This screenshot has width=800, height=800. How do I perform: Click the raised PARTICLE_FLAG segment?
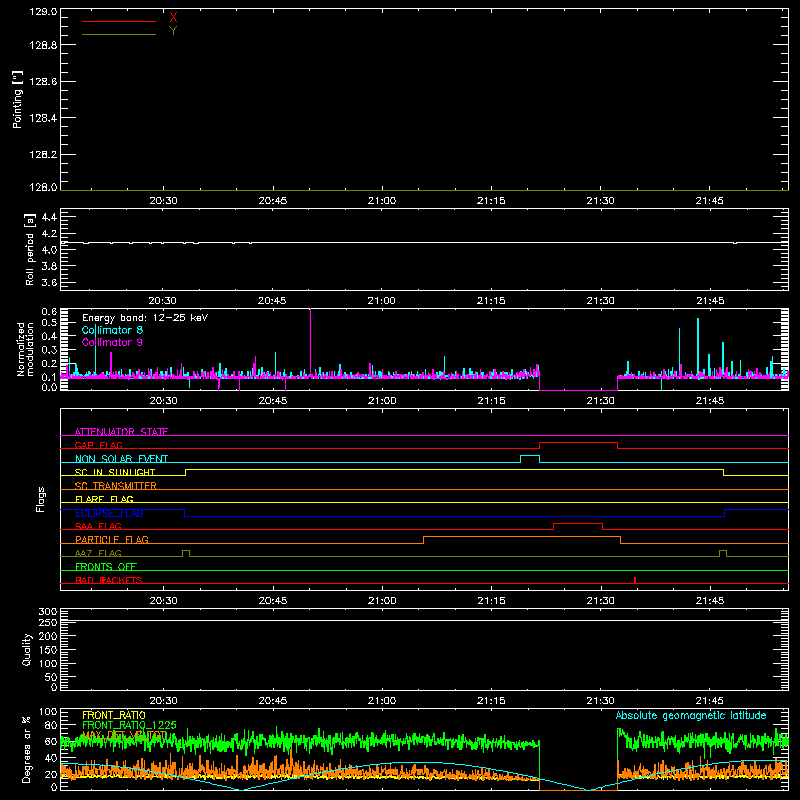522,537
